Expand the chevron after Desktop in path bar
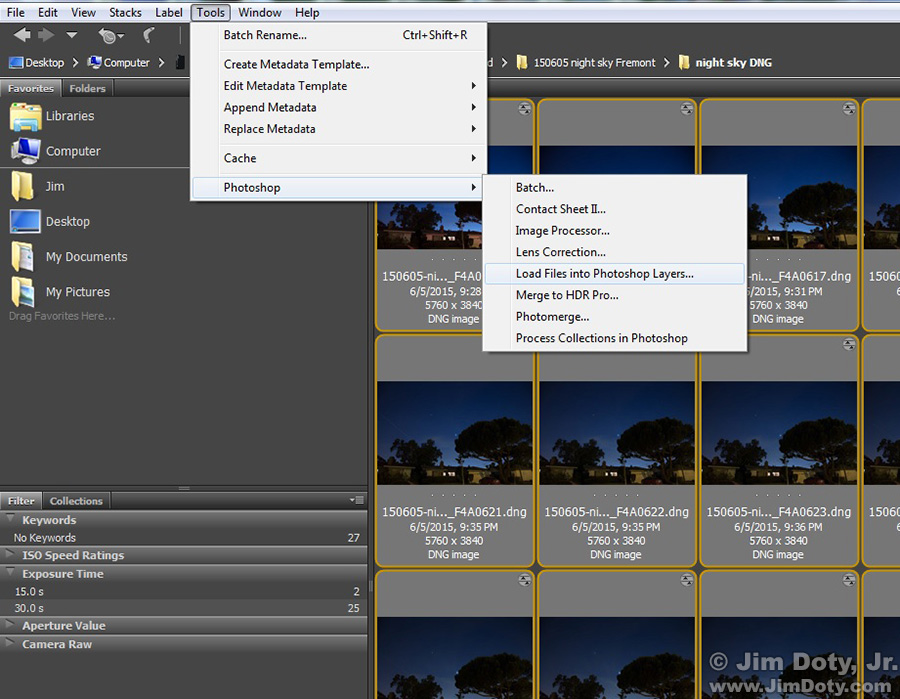This screenshot has height=699, width=900. (x=75, y=63)
